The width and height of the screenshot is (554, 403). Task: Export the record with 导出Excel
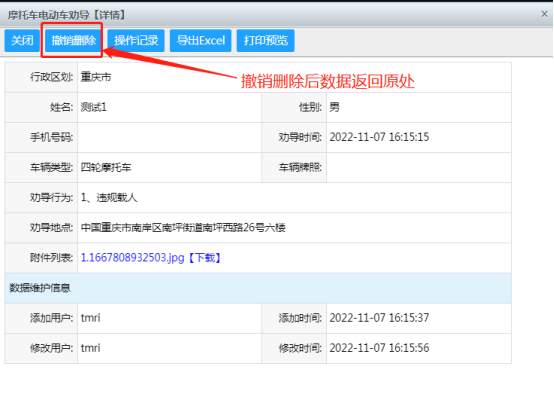tap(201, 41)
